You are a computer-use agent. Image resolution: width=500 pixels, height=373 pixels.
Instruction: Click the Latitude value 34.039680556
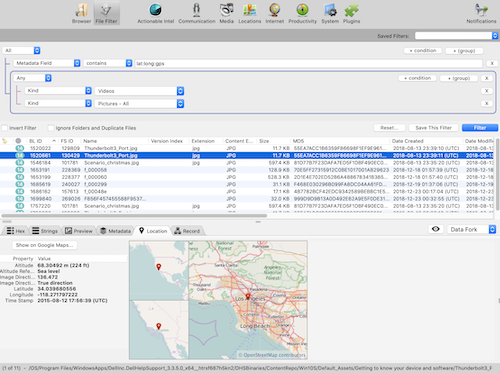[x=57, y=289]
